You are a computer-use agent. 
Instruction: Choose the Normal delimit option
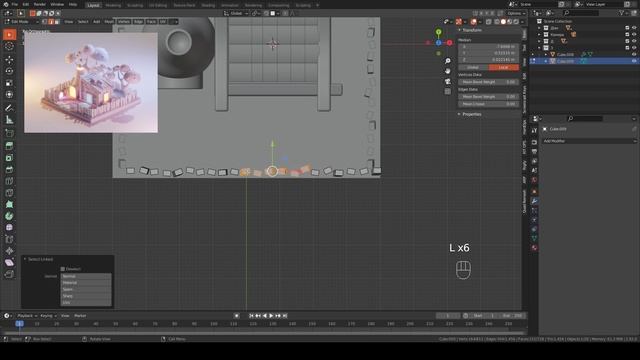[86, 276]
